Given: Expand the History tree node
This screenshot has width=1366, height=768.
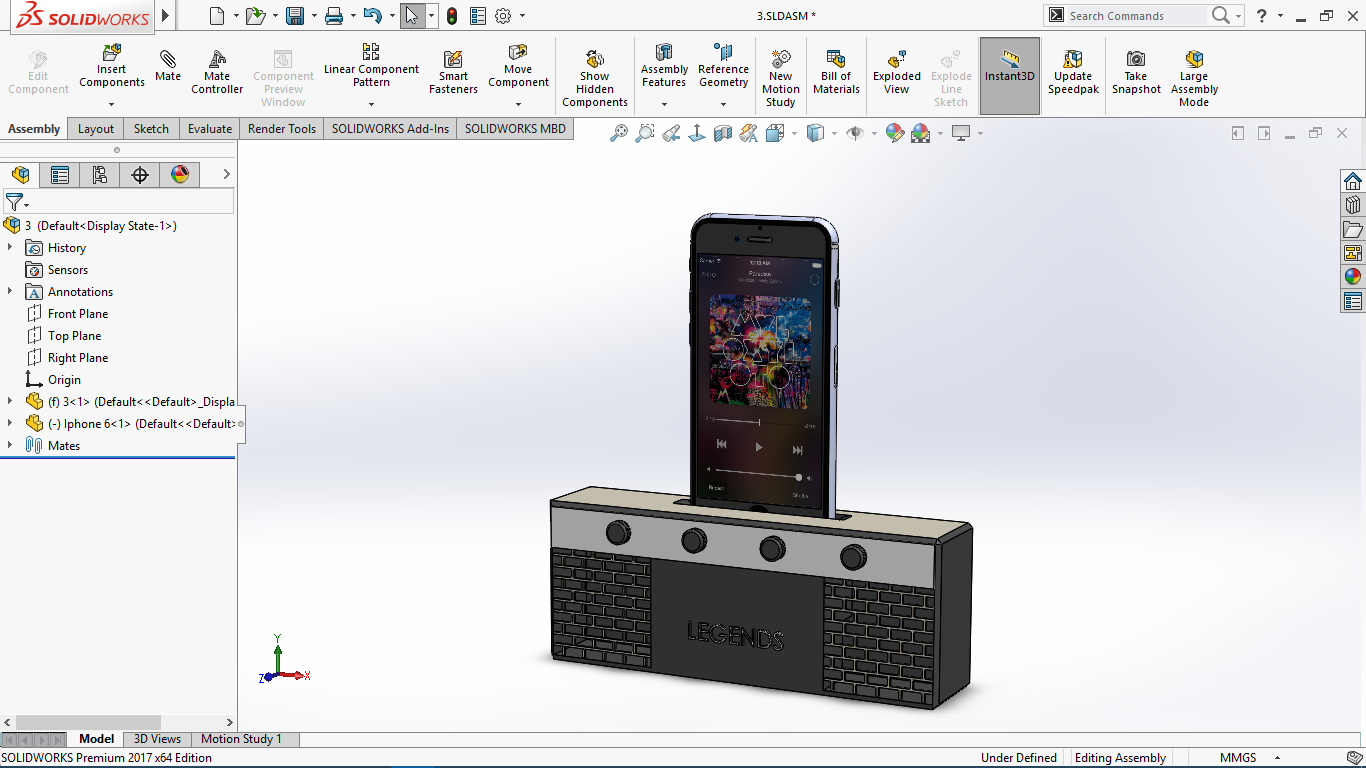Looking at the screenshot, I should coord(10,247).
